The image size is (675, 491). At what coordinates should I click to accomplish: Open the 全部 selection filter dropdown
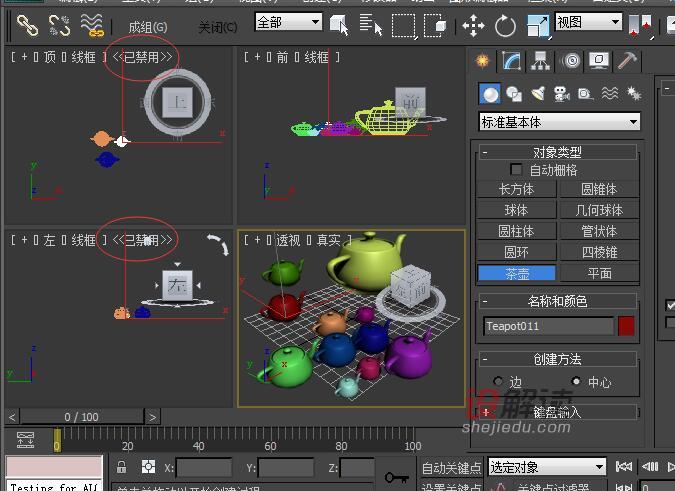tap(288, 22)
